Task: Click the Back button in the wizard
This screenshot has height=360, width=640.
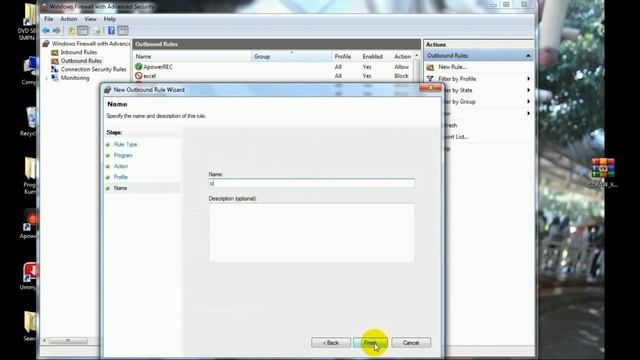Action: [x=331, y=343]
